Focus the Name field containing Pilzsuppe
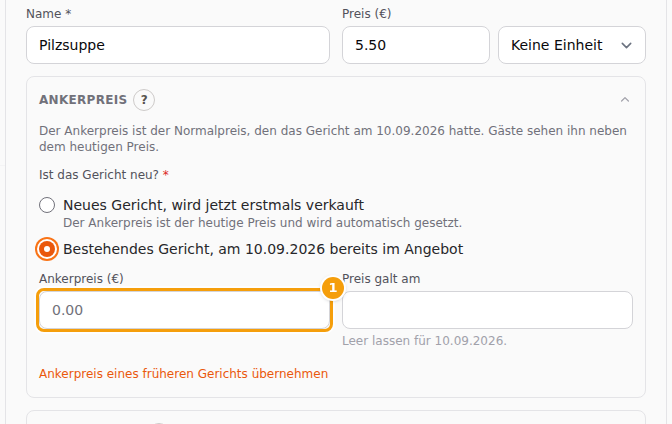The image size is (672, 424). point(178,45)
